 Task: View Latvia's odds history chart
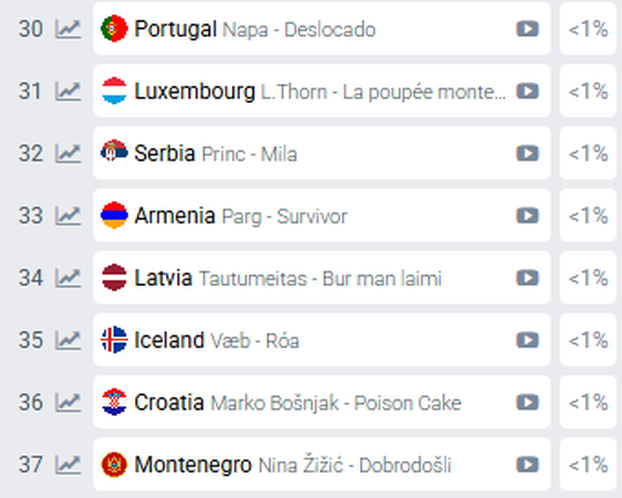(68, 278)
